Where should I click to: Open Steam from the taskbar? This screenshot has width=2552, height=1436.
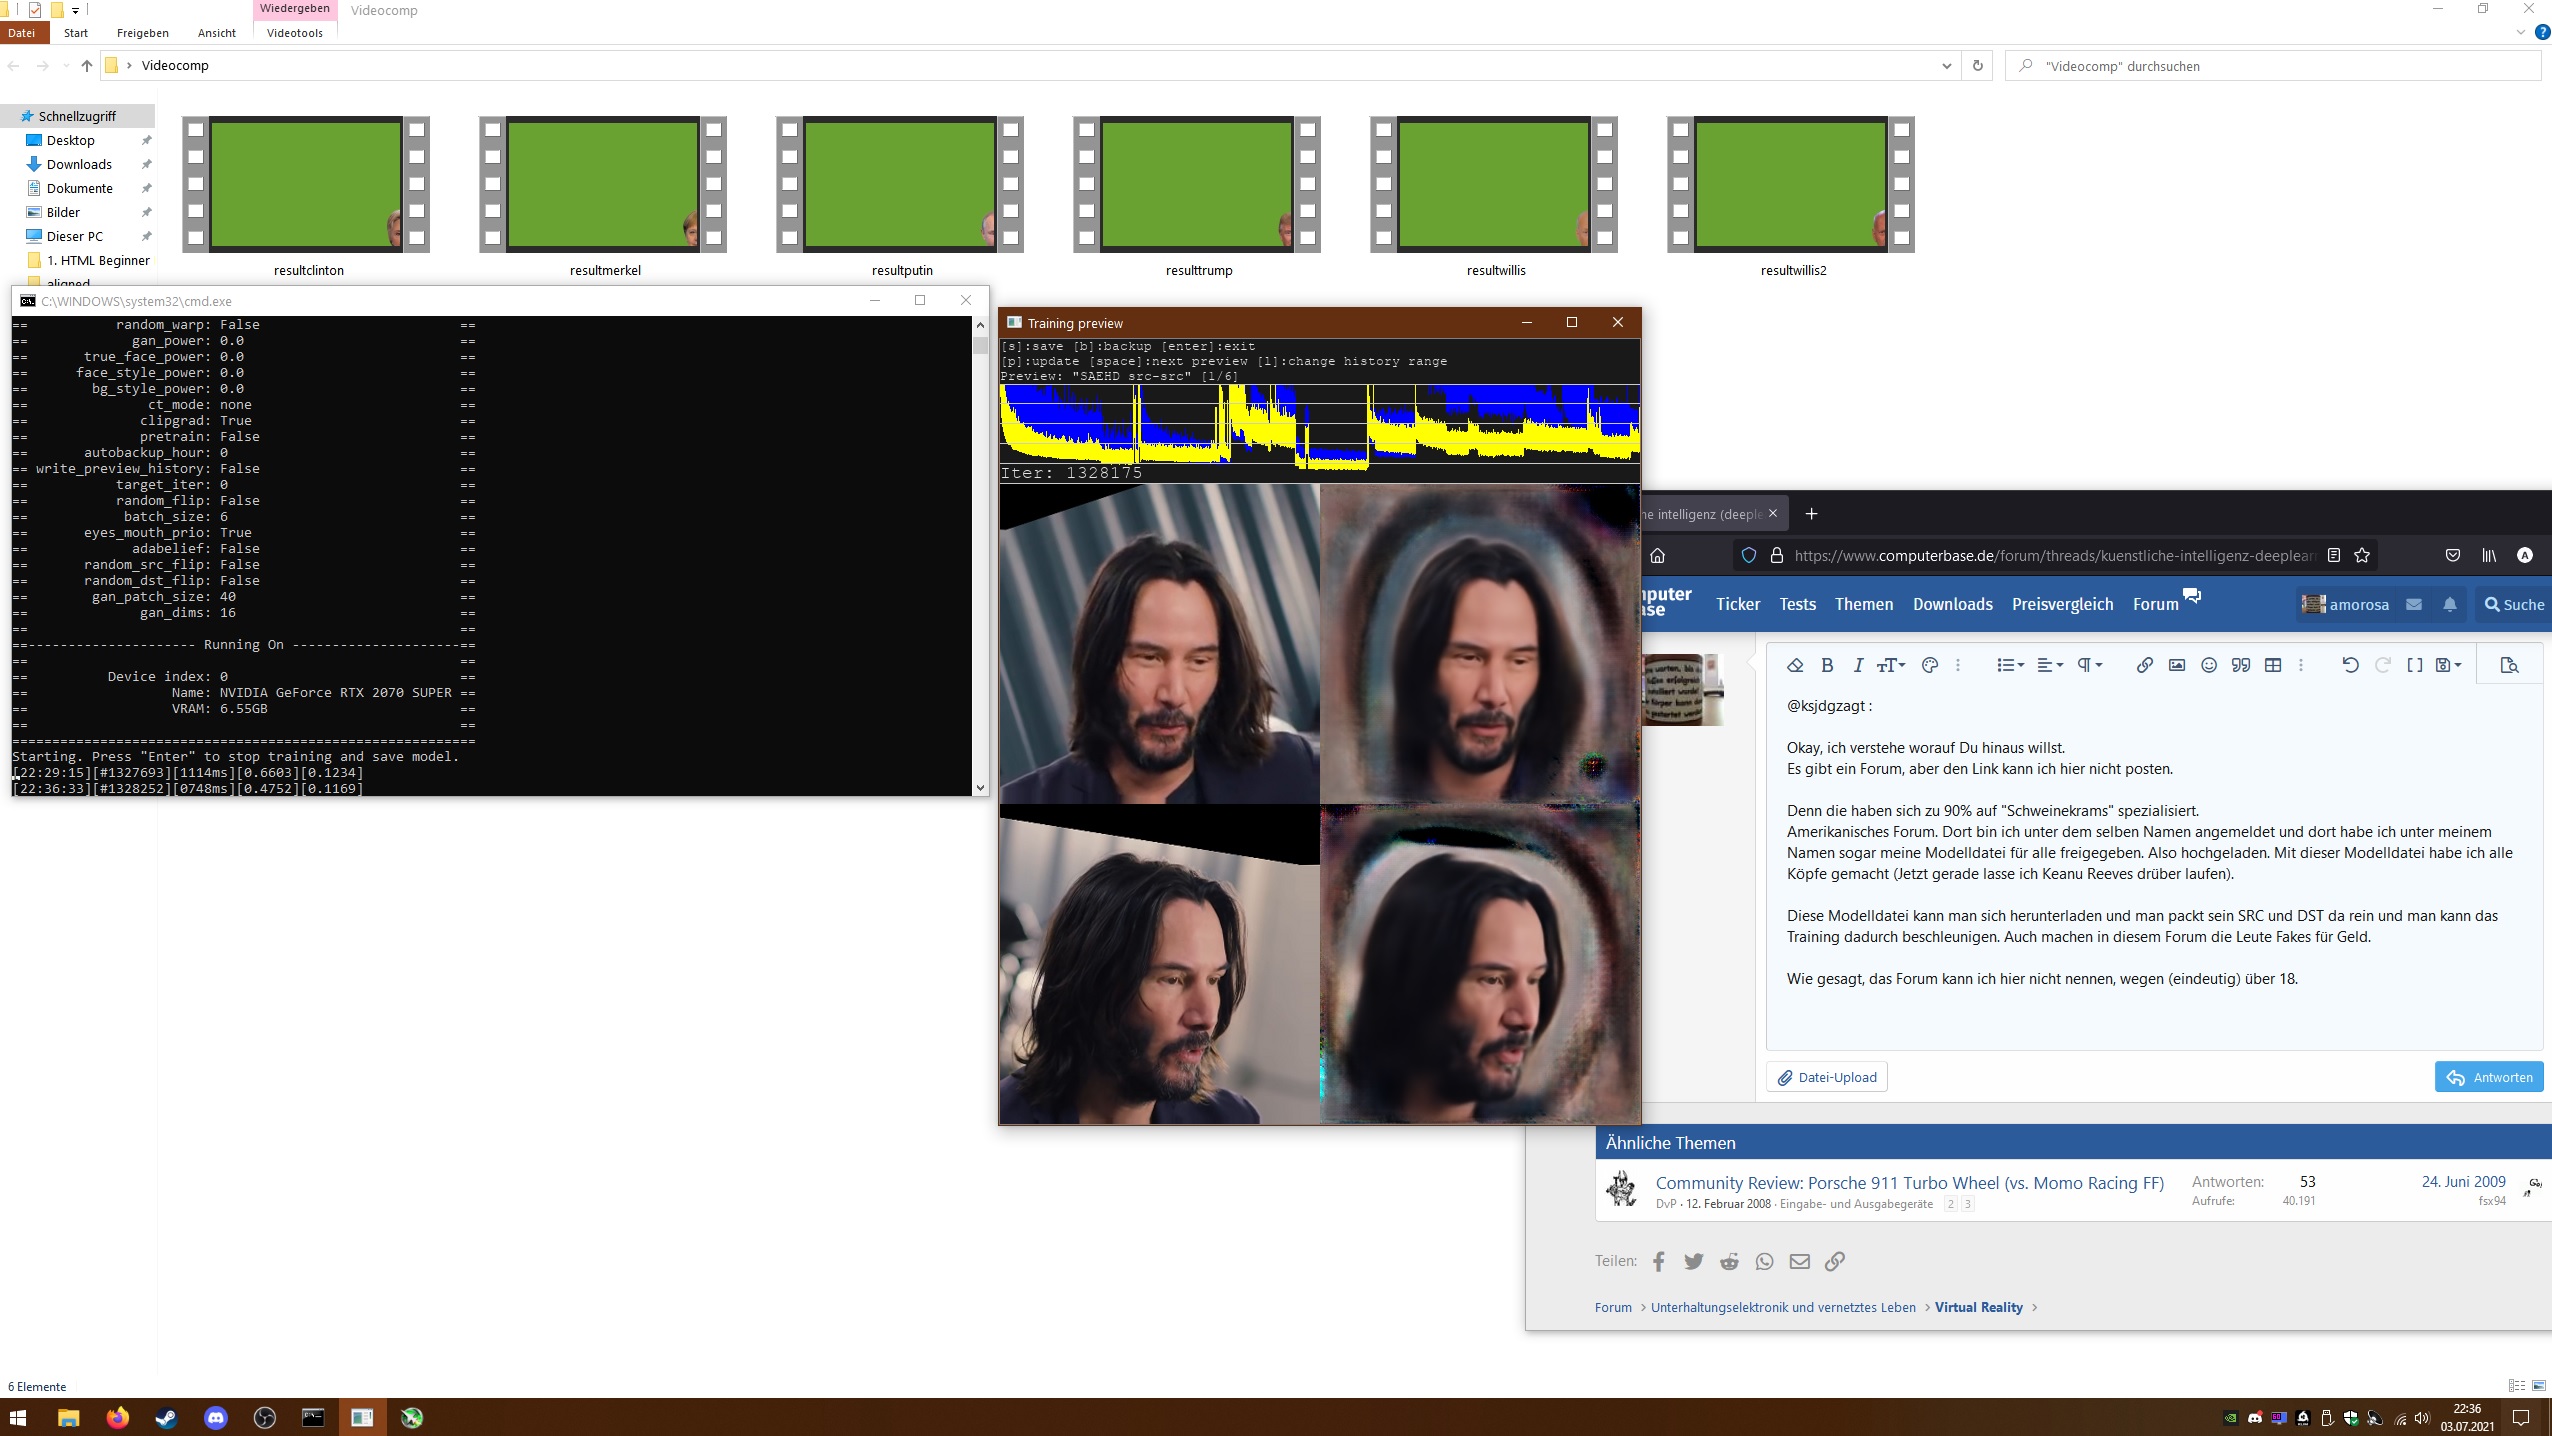(x=167, y=1417)
